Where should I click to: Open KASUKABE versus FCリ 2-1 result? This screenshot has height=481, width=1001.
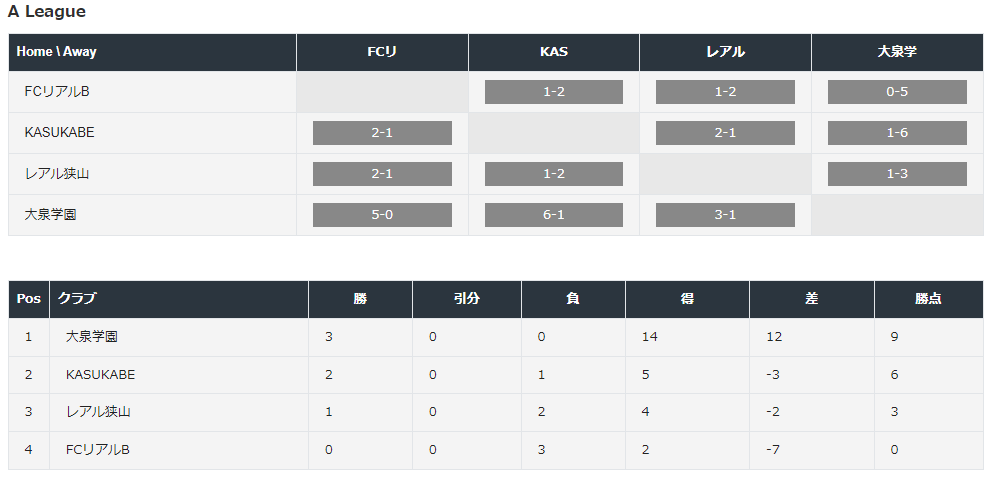[382, 133]
